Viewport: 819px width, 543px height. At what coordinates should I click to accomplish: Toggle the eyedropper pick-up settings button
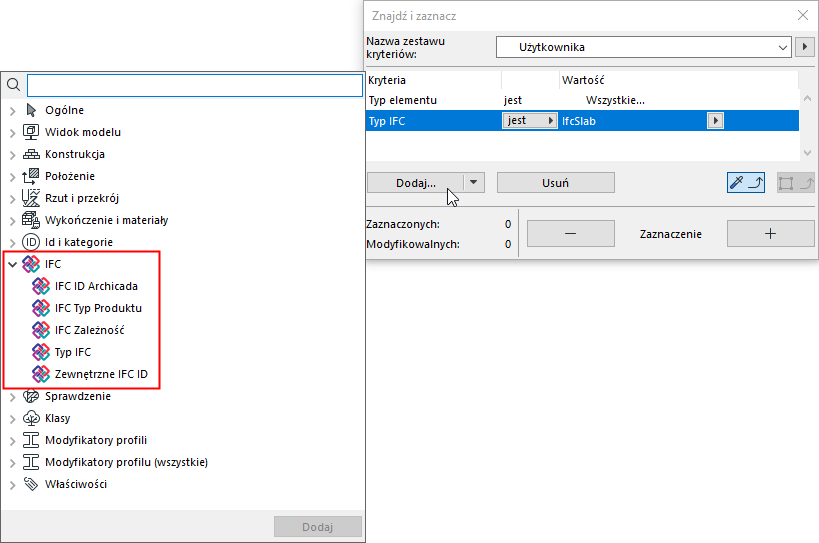click(x=746, y=183)
